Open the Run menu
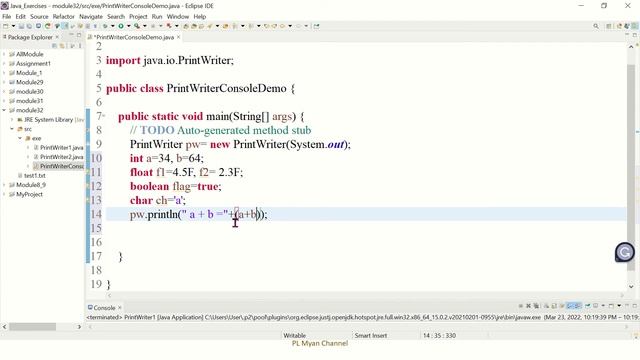The image size is (640, 360). pyautogui.click(x=157, y=17)
